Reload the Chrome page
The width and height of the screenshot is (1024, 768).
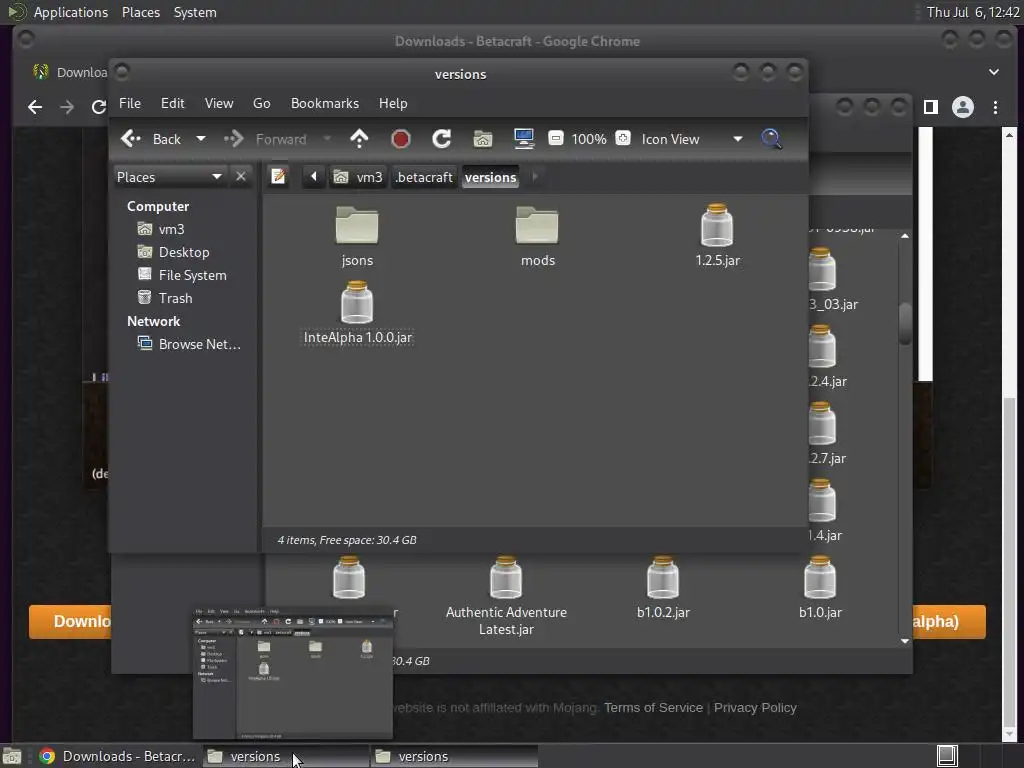click(99, 107)
